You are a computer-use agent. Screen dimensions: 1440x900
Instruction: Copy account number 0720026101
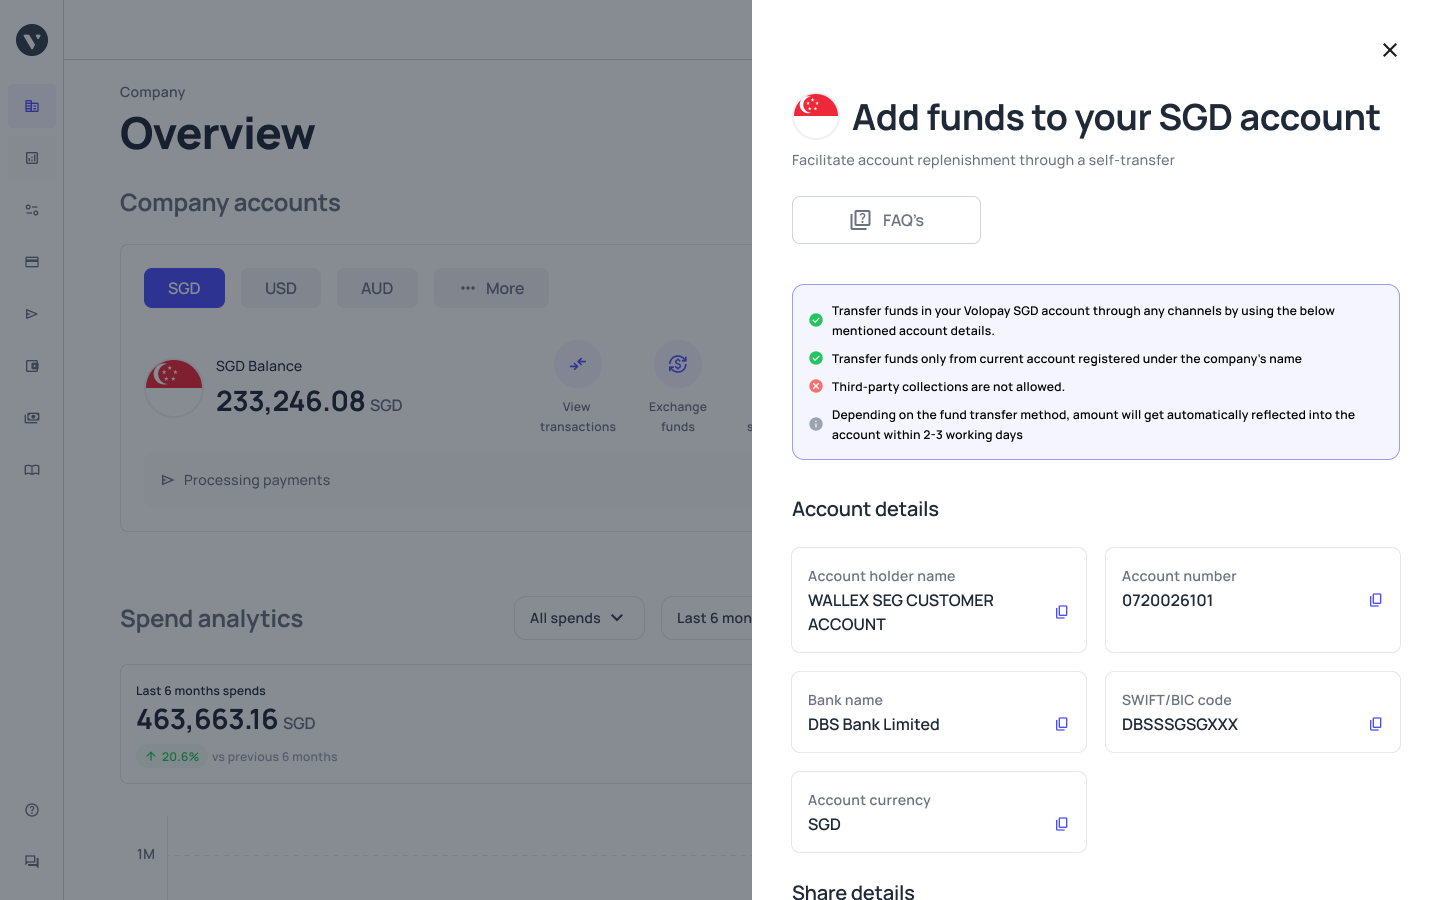click(x=1375, y=600)
